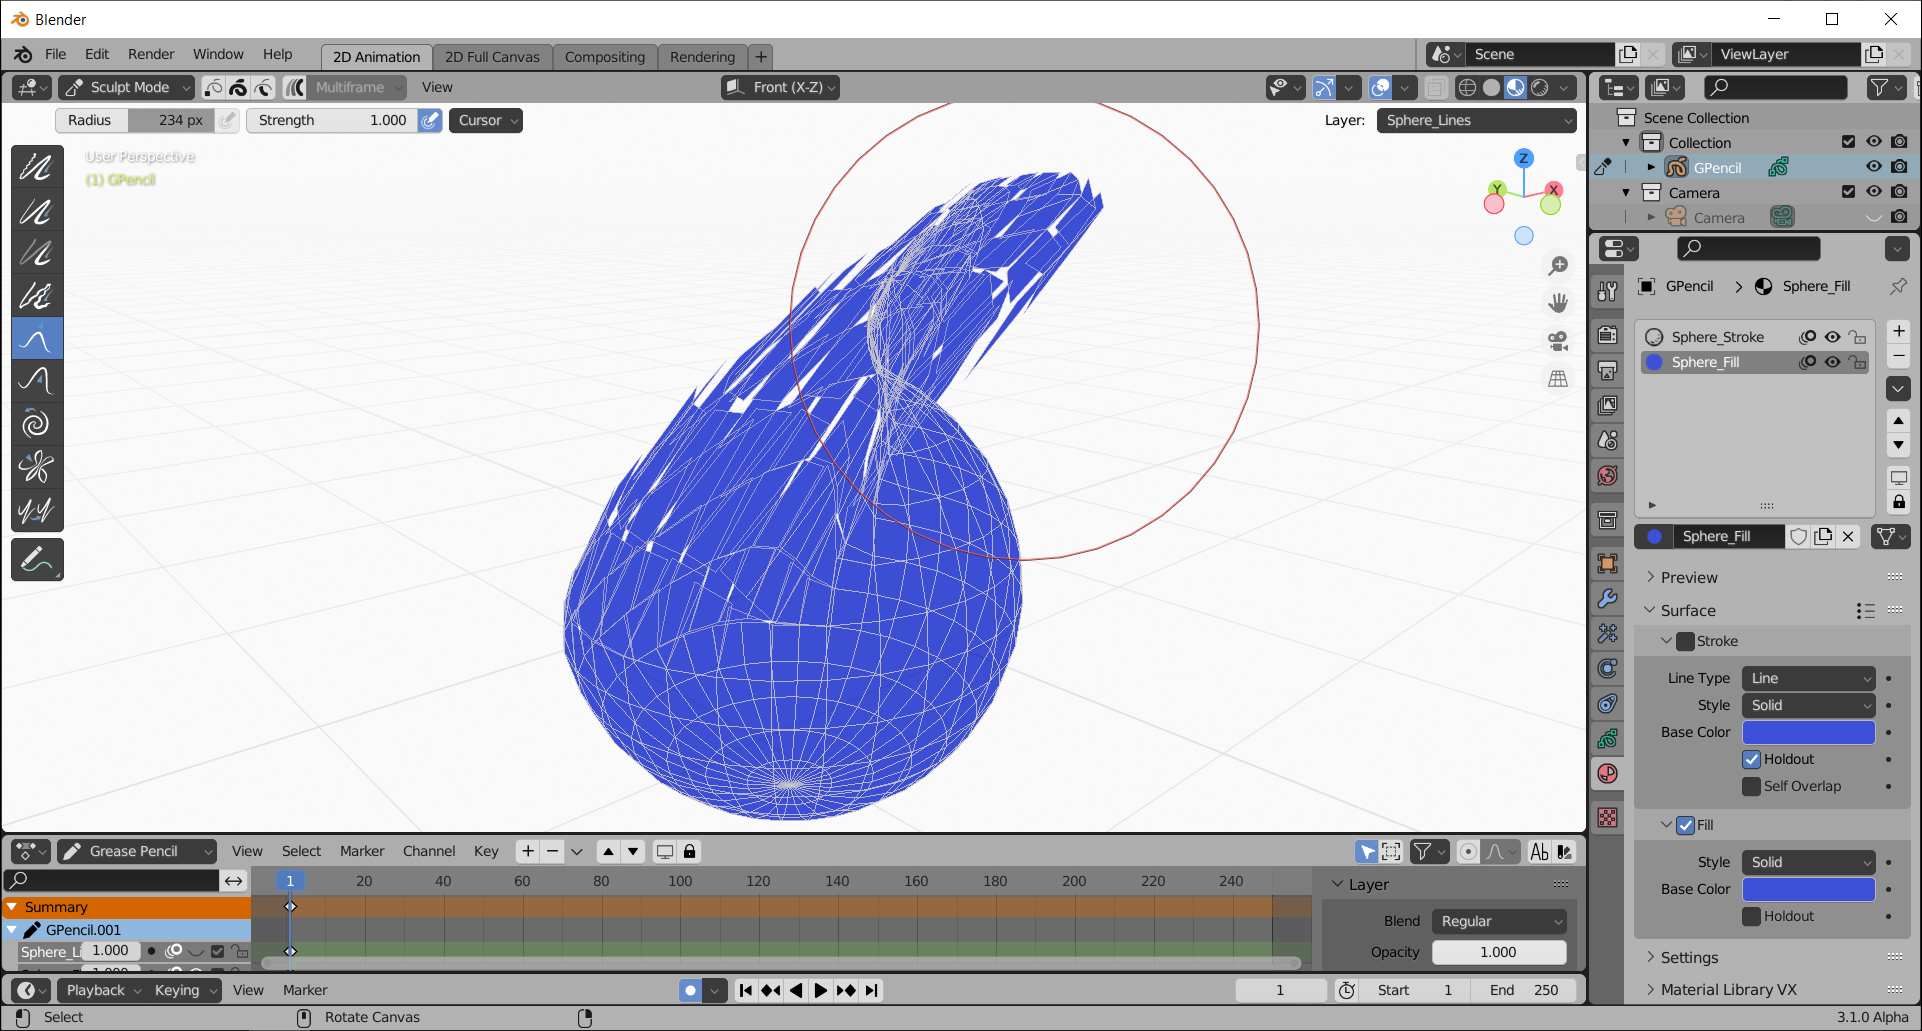Jump to the end frame
1922x1031 pixels.
pos(872,990)
